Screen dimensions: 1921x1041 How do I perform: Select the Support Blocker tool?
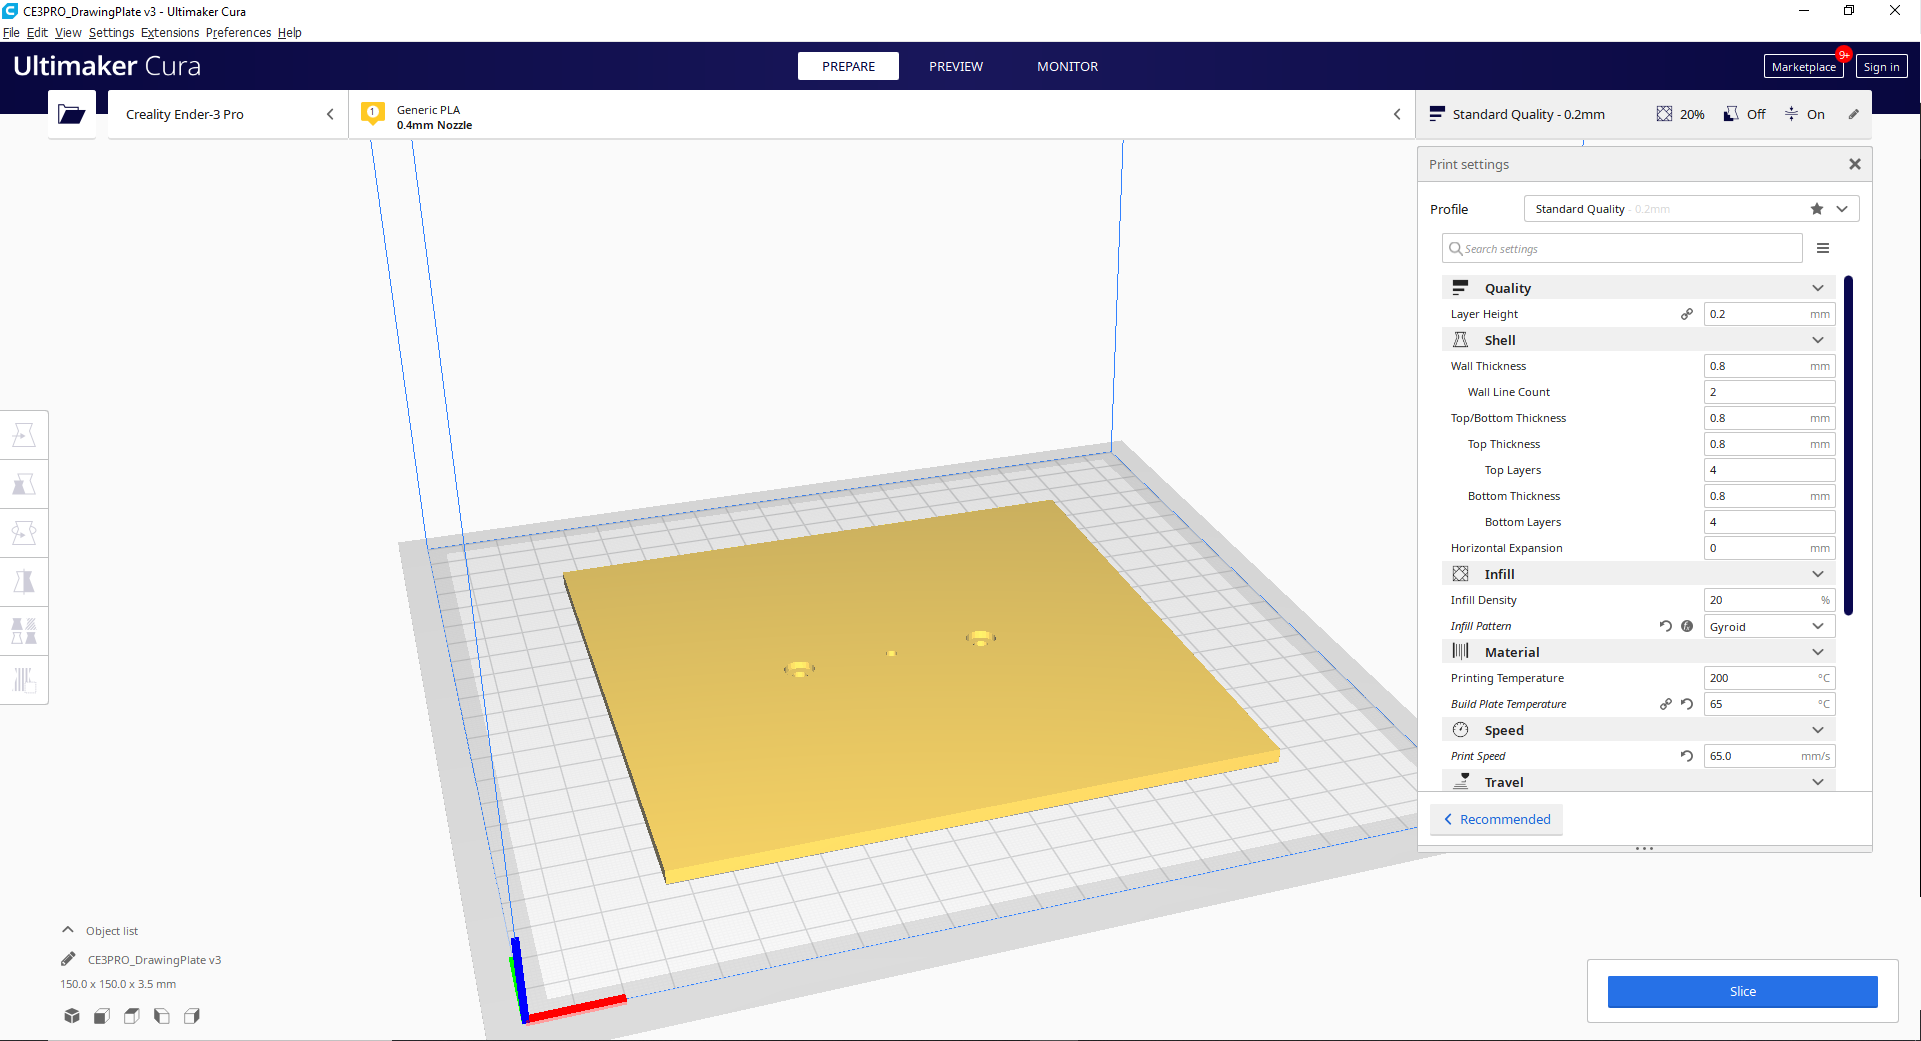[x=24, y=680]
